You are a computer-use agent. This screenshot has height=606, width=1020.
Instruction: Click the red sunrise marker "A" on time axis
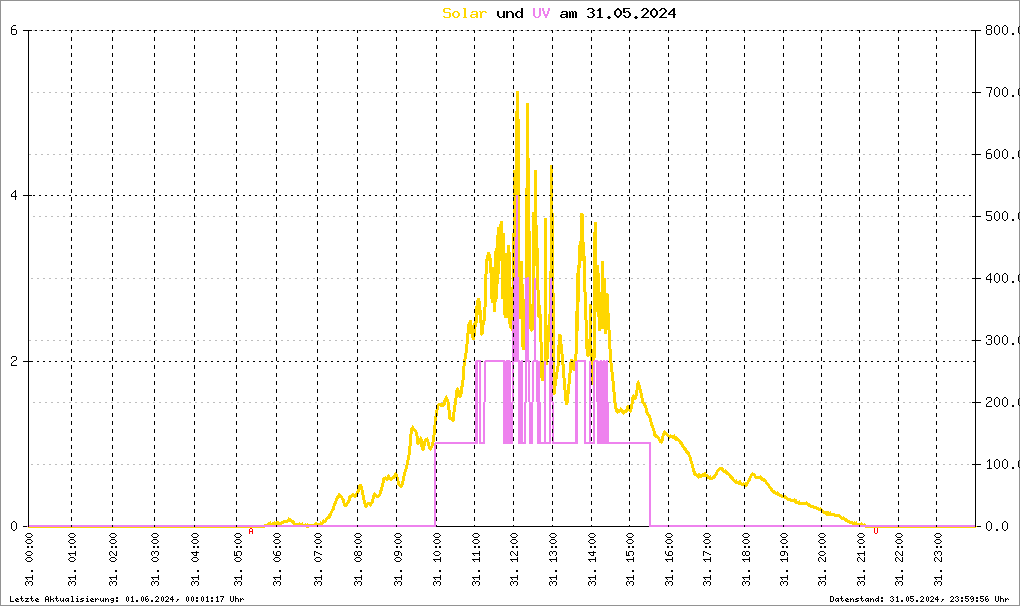coord(250,532)
